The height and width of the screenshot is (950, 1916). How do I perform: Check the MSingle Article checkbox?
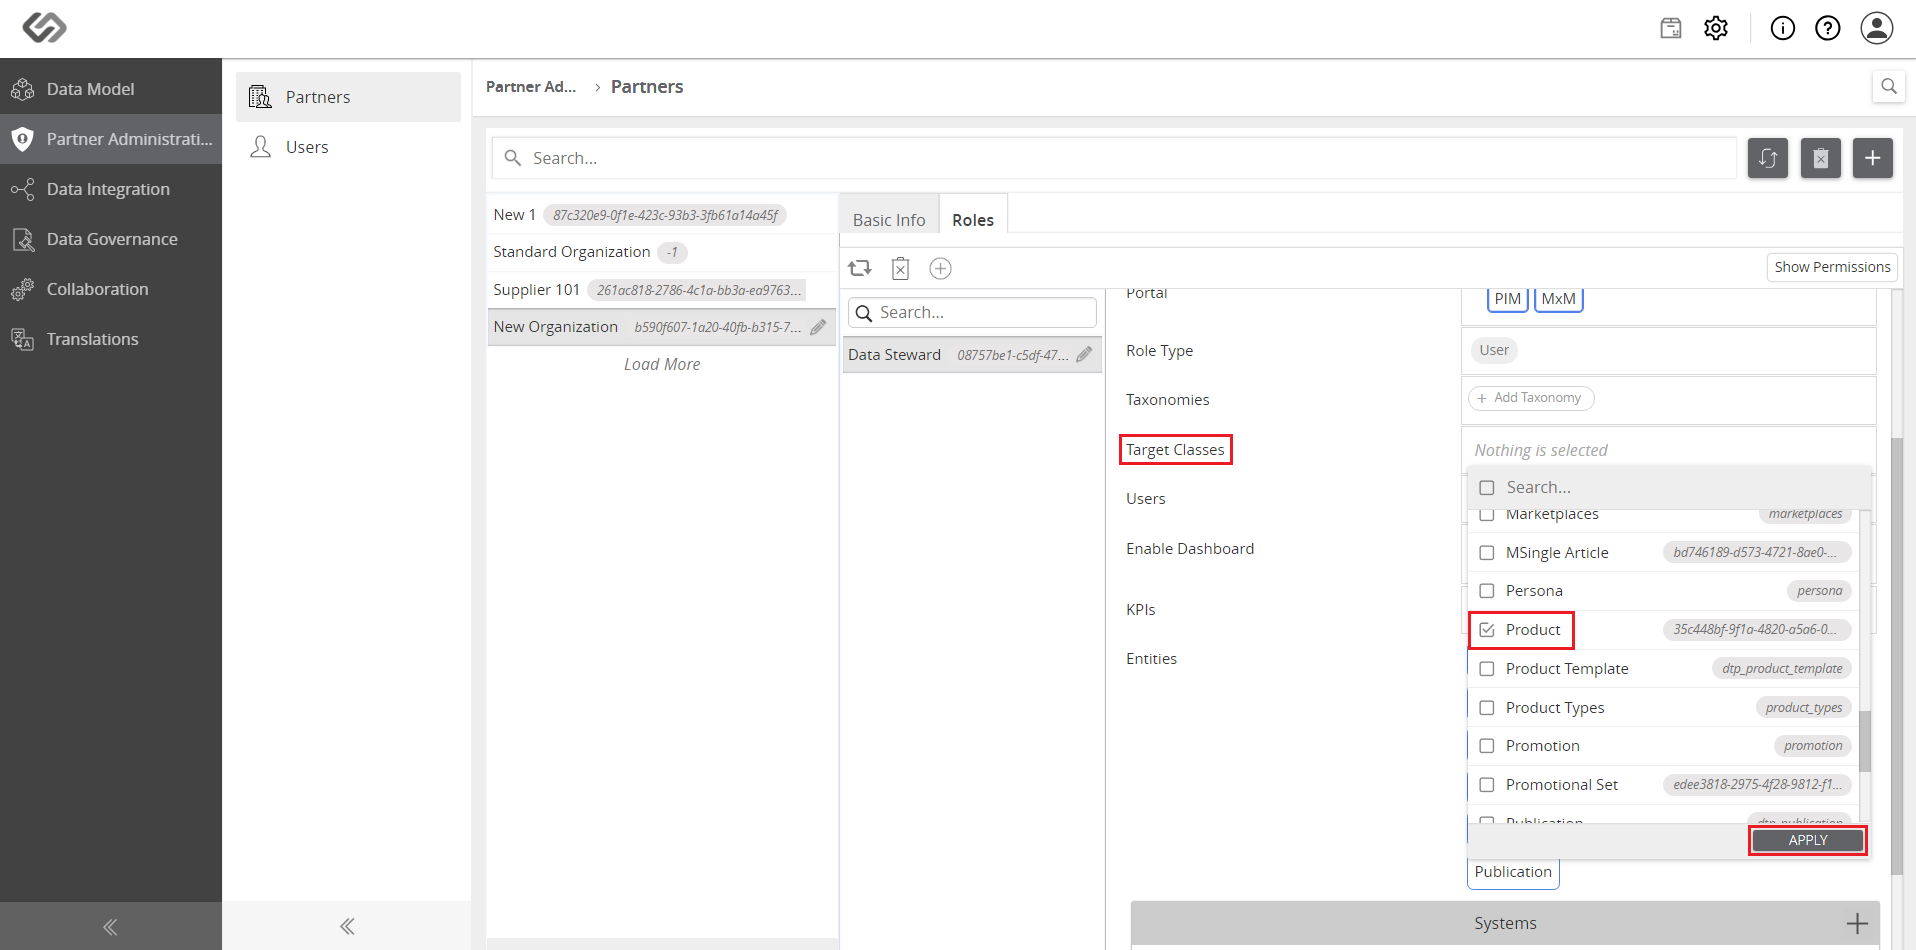[1487, 553]
